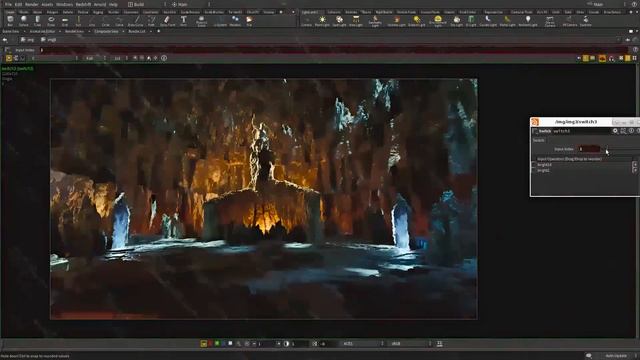Select the Torus shelf tool
Screen dimensions: 640x360
(x=51, y=20)
